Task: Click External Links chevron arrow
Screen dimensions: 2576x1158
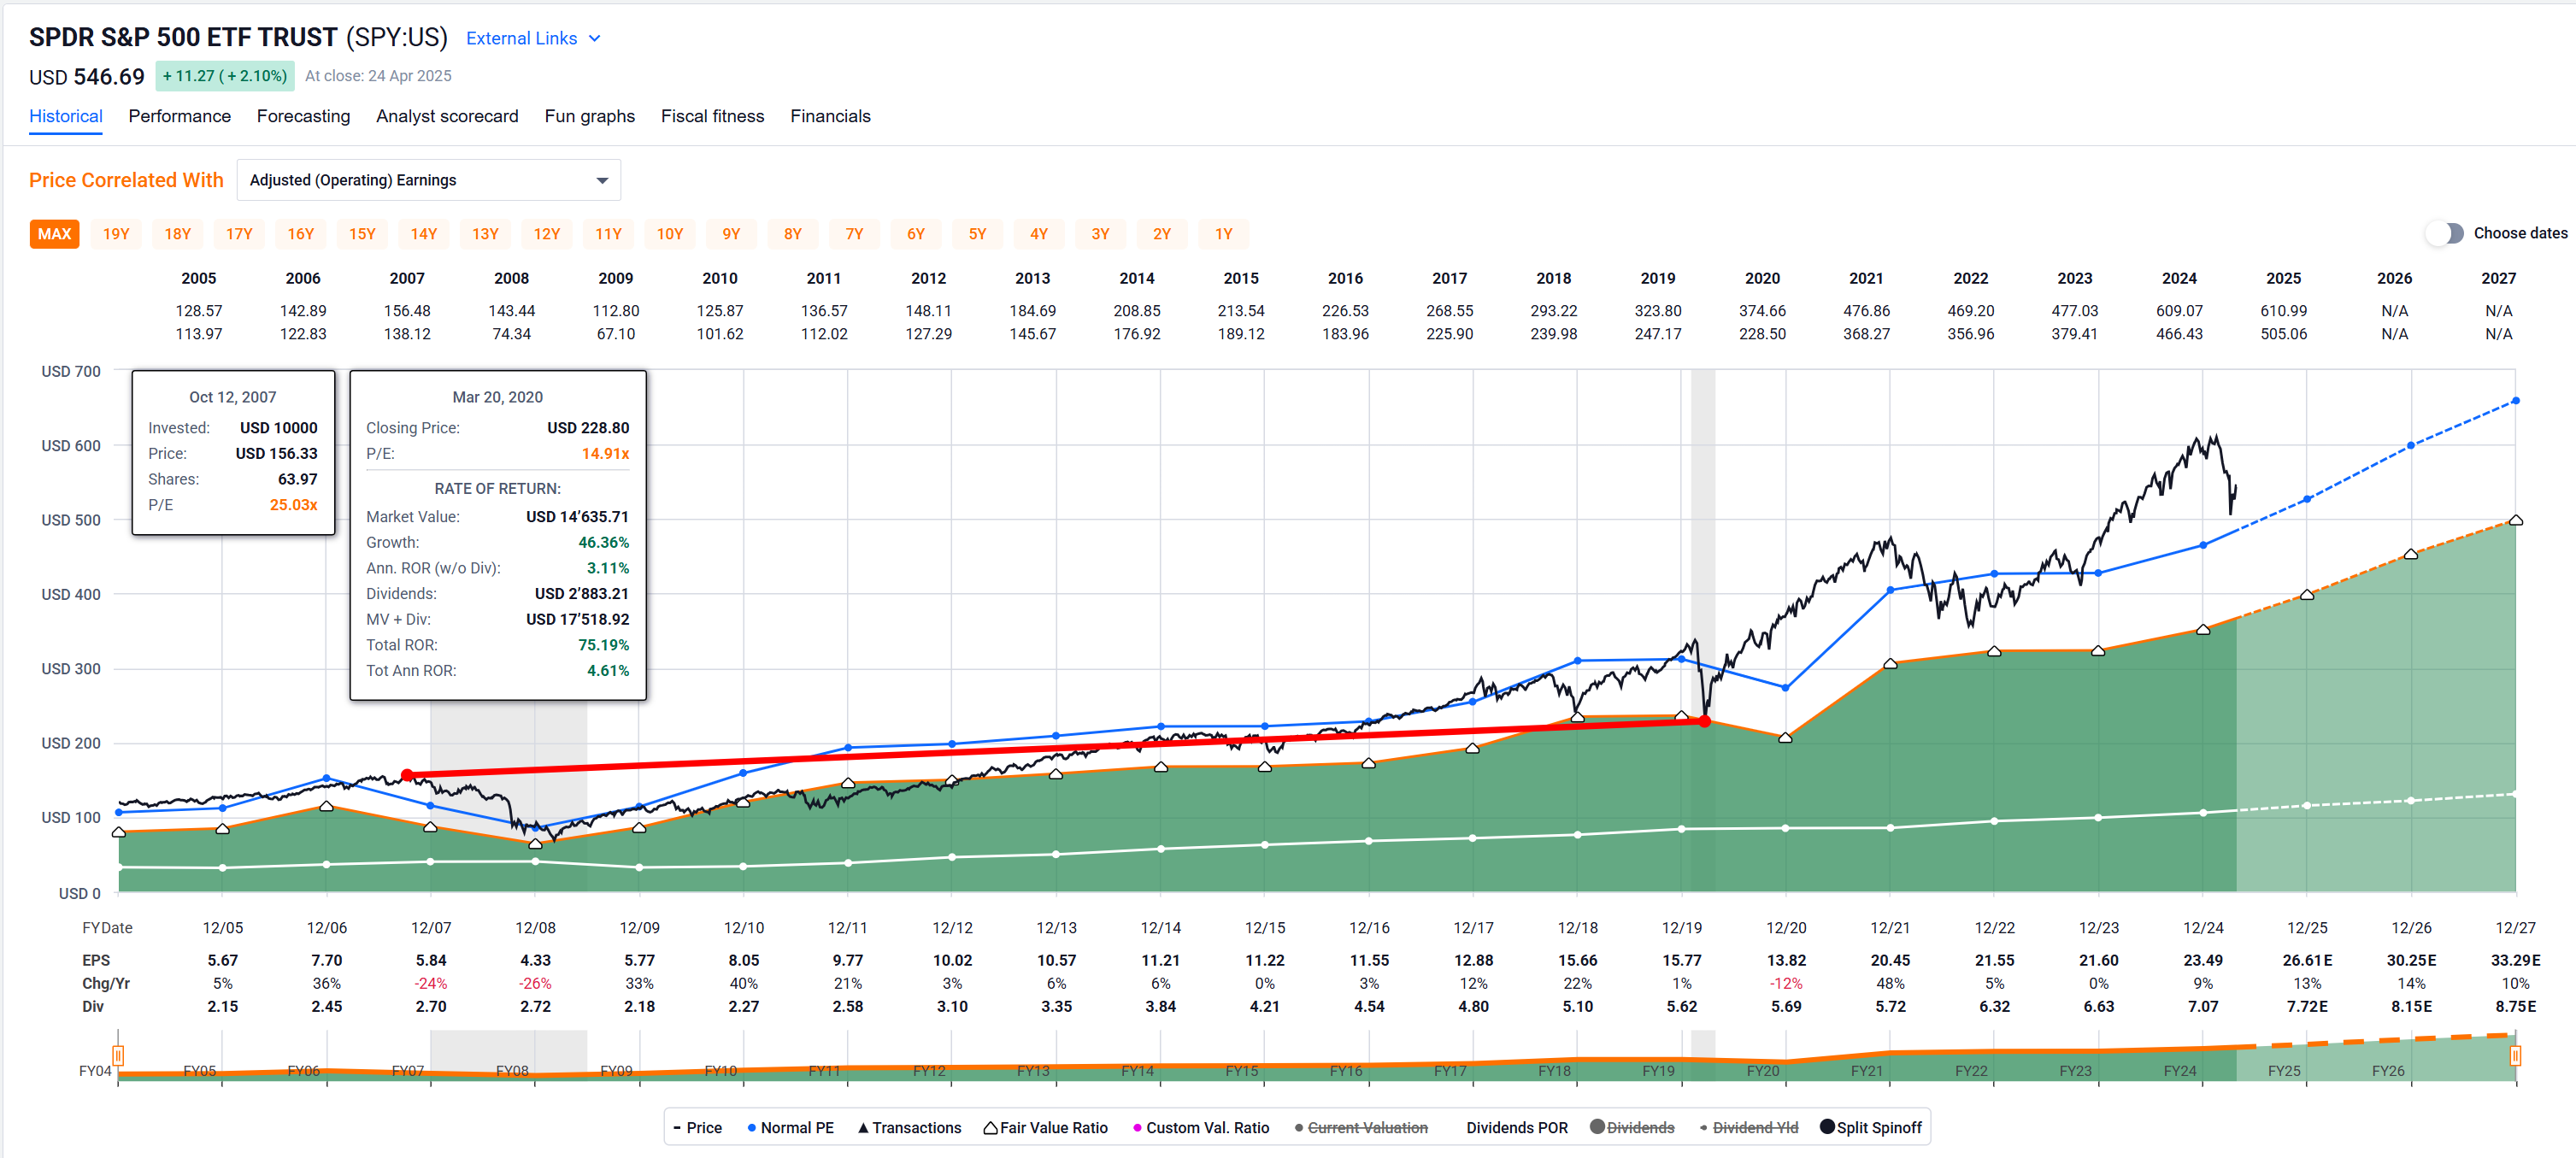Action: (594, 38)
